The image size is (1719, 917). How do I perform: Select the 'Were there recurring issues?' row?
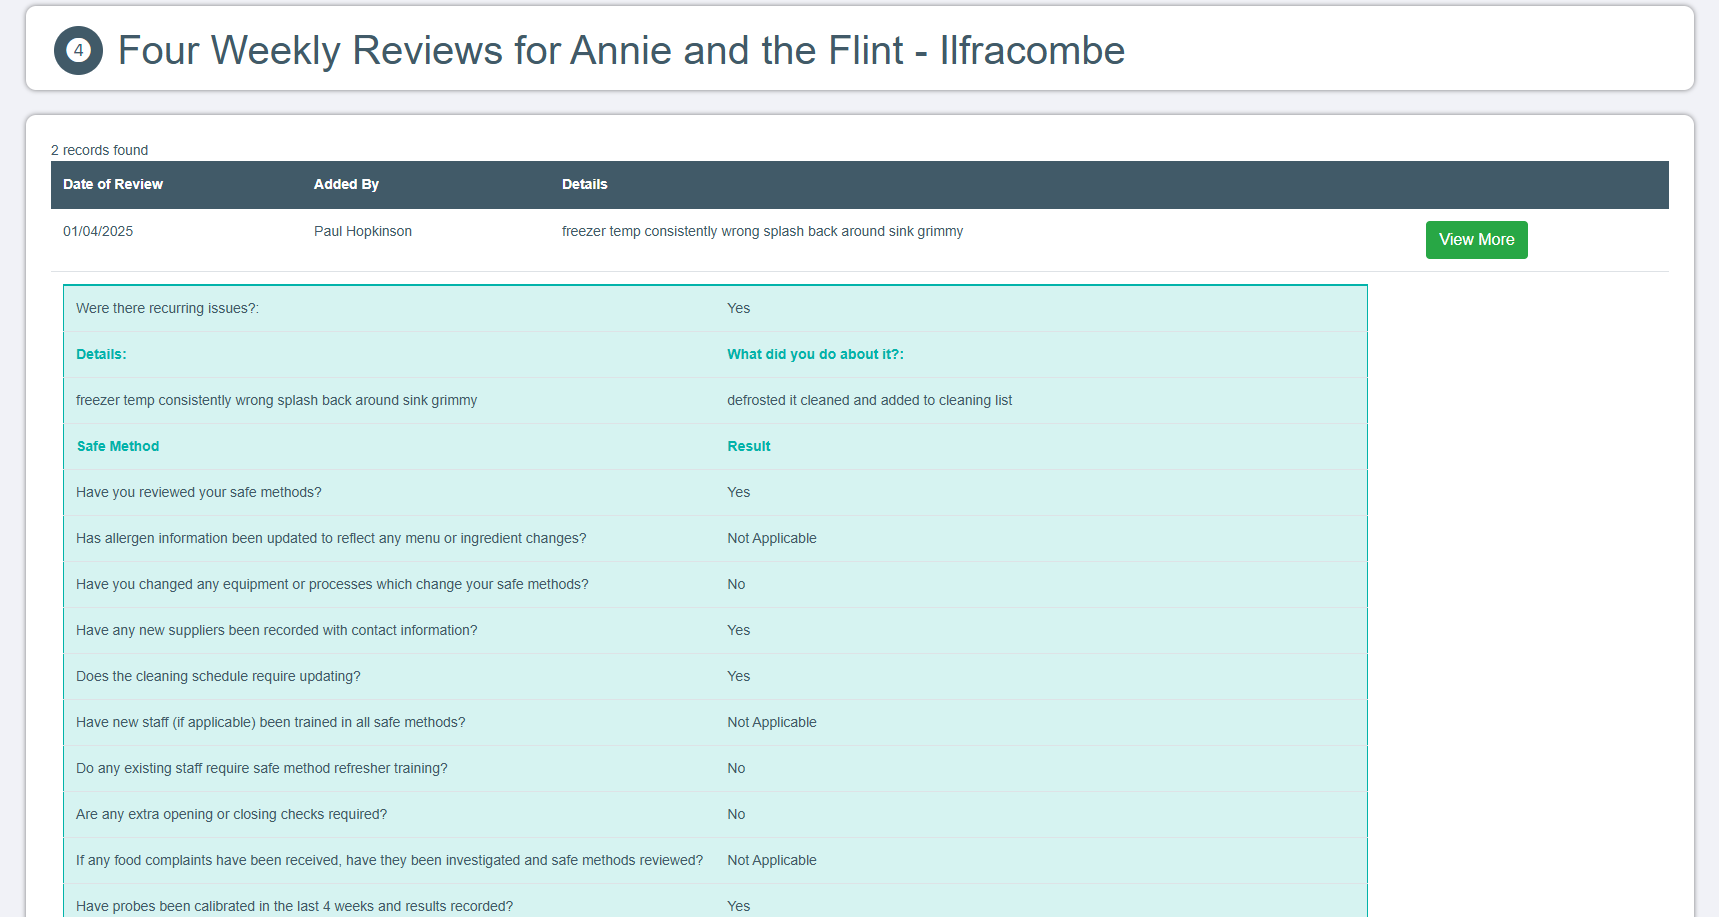click(167, 308)
